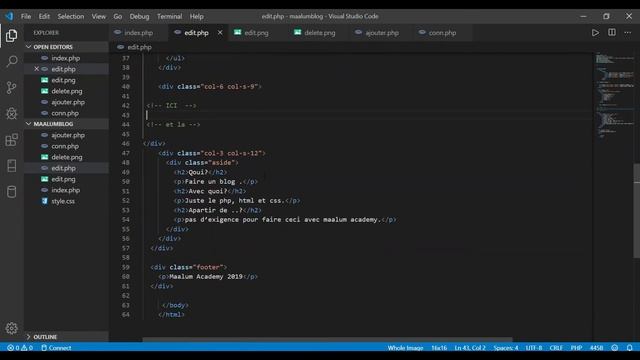Open the Selection menu
The image size is (640, 360).
pos(71,16)
